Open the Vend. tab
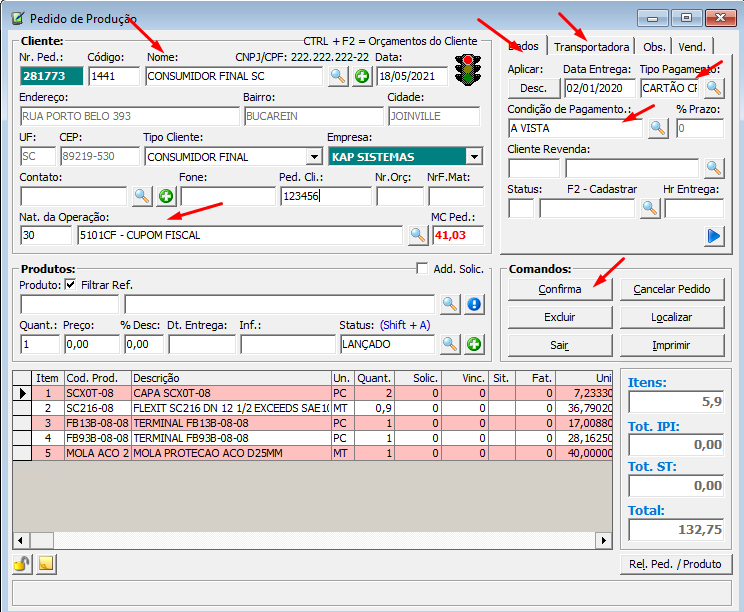The image size is (744, 612). [692, 47]
